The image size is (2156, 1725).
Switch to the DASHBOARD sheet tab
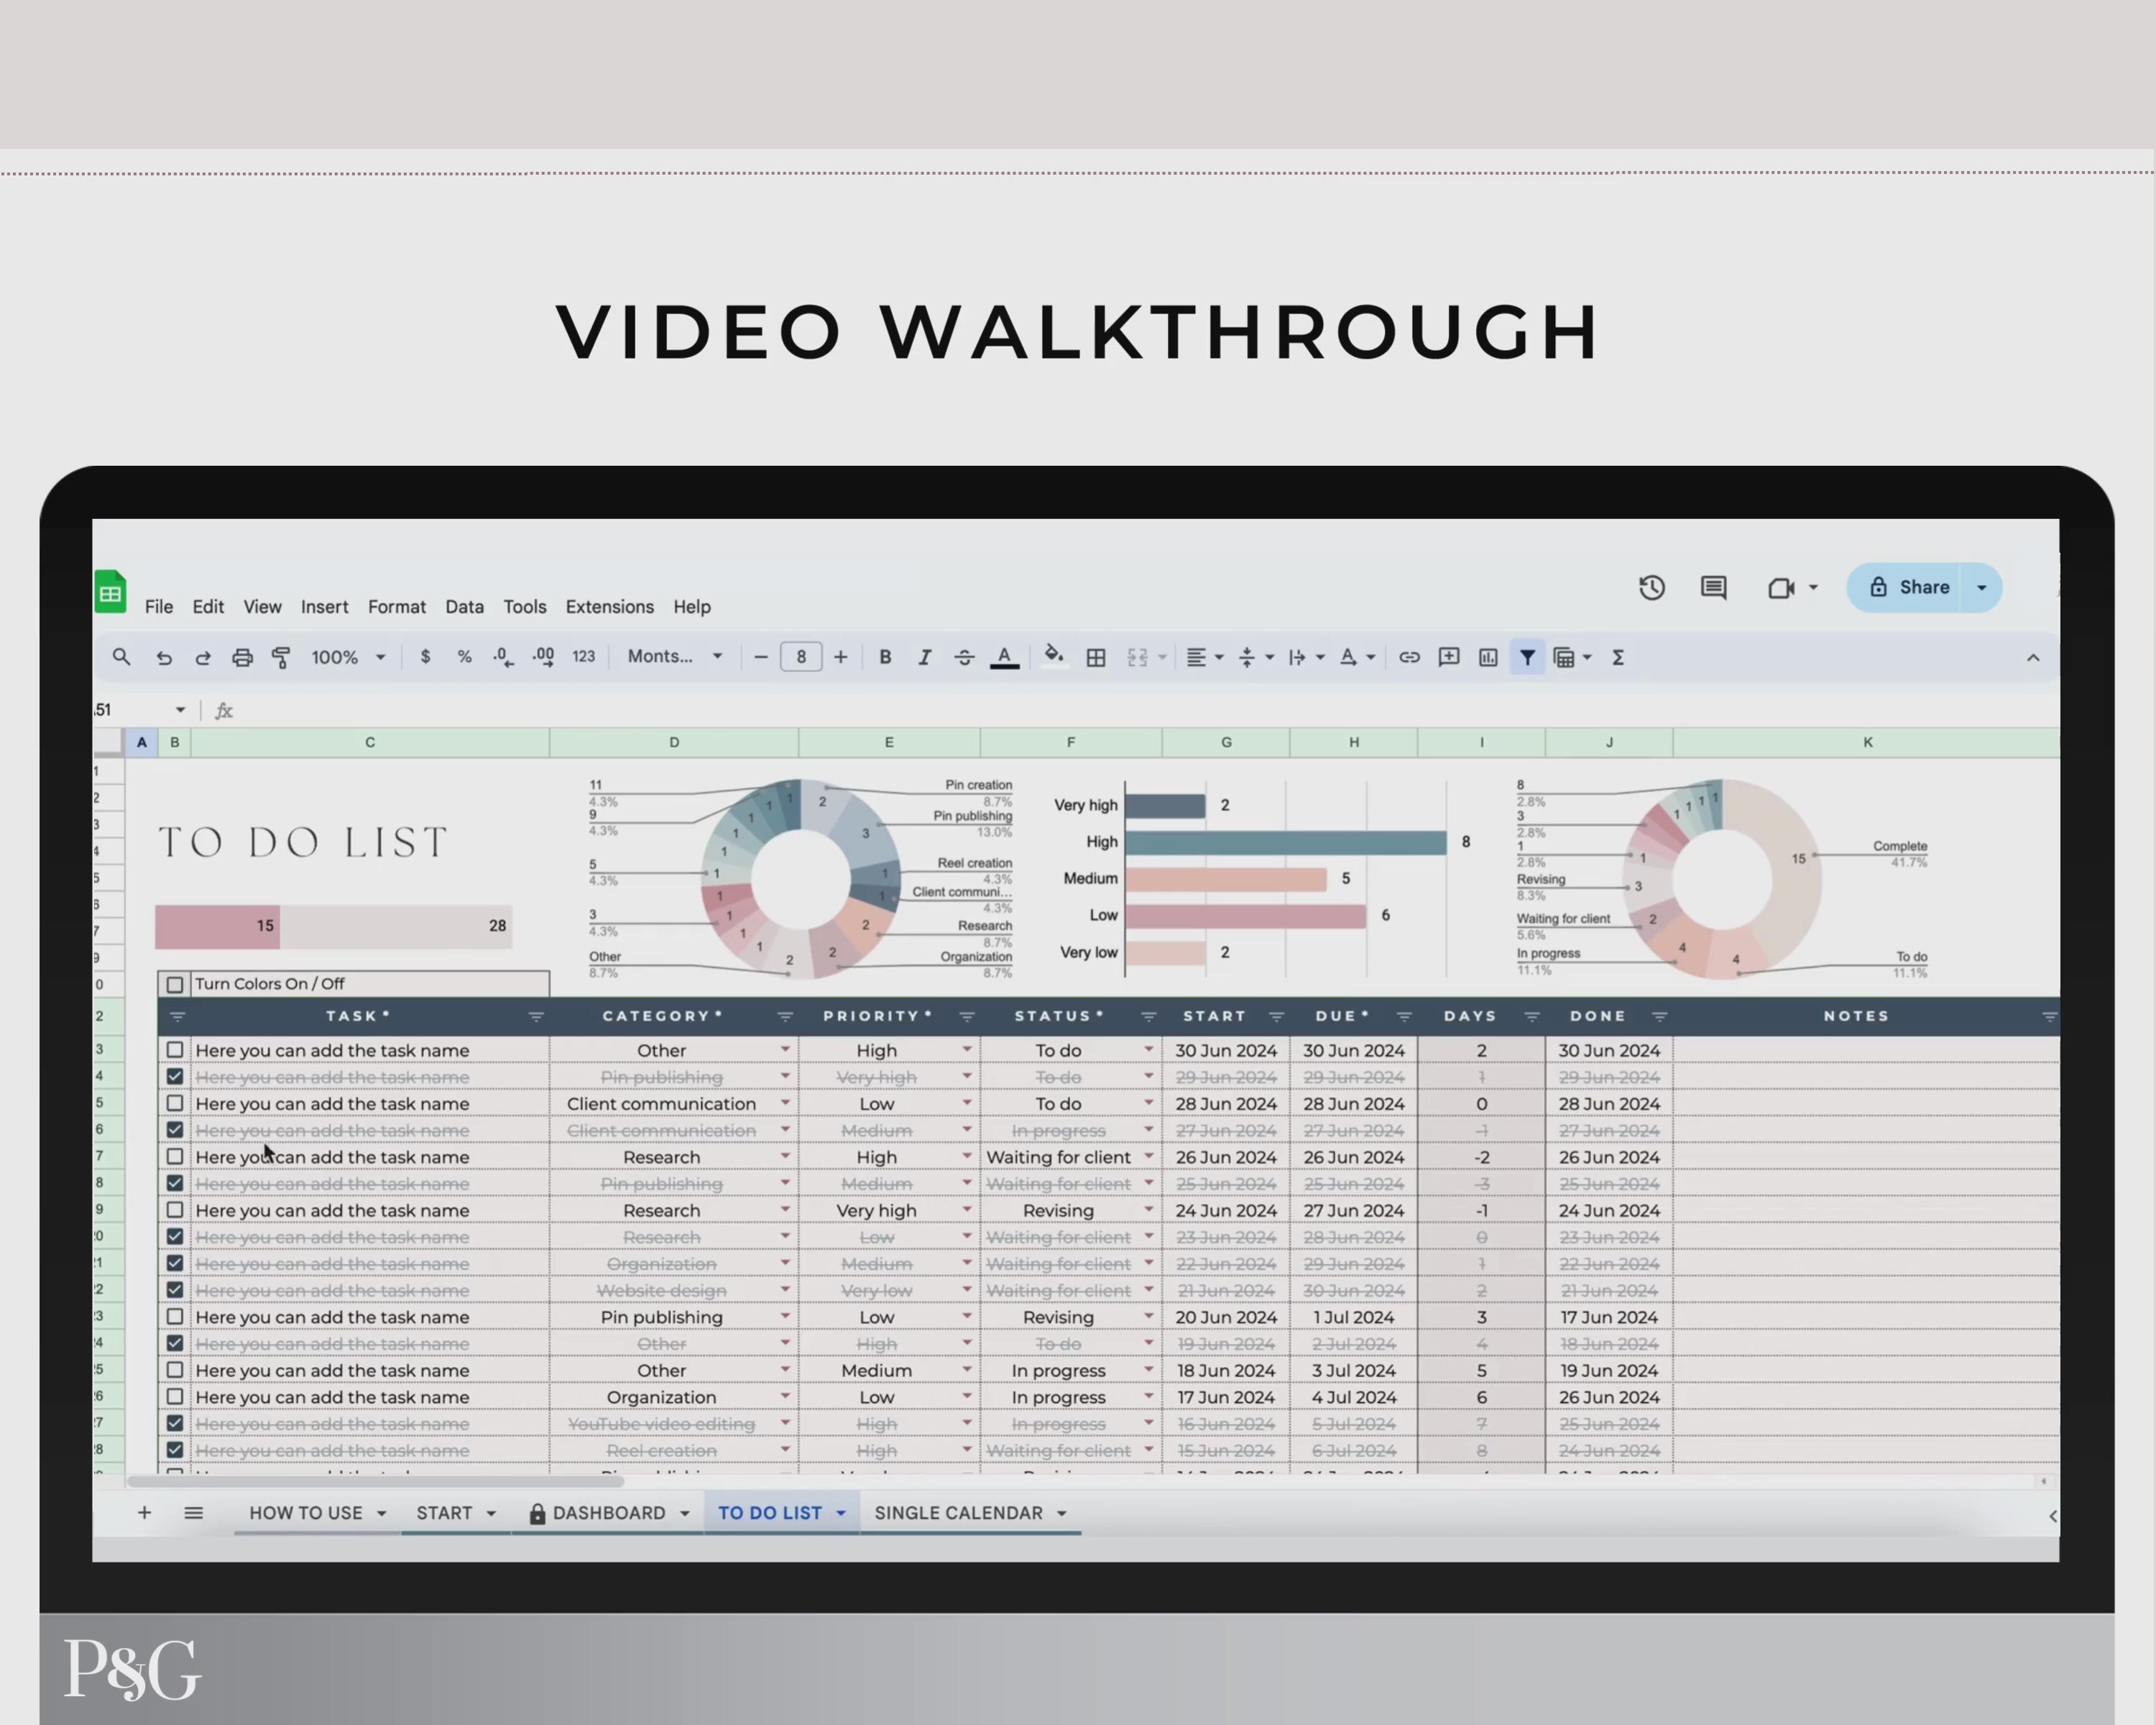click(608, 1513)
